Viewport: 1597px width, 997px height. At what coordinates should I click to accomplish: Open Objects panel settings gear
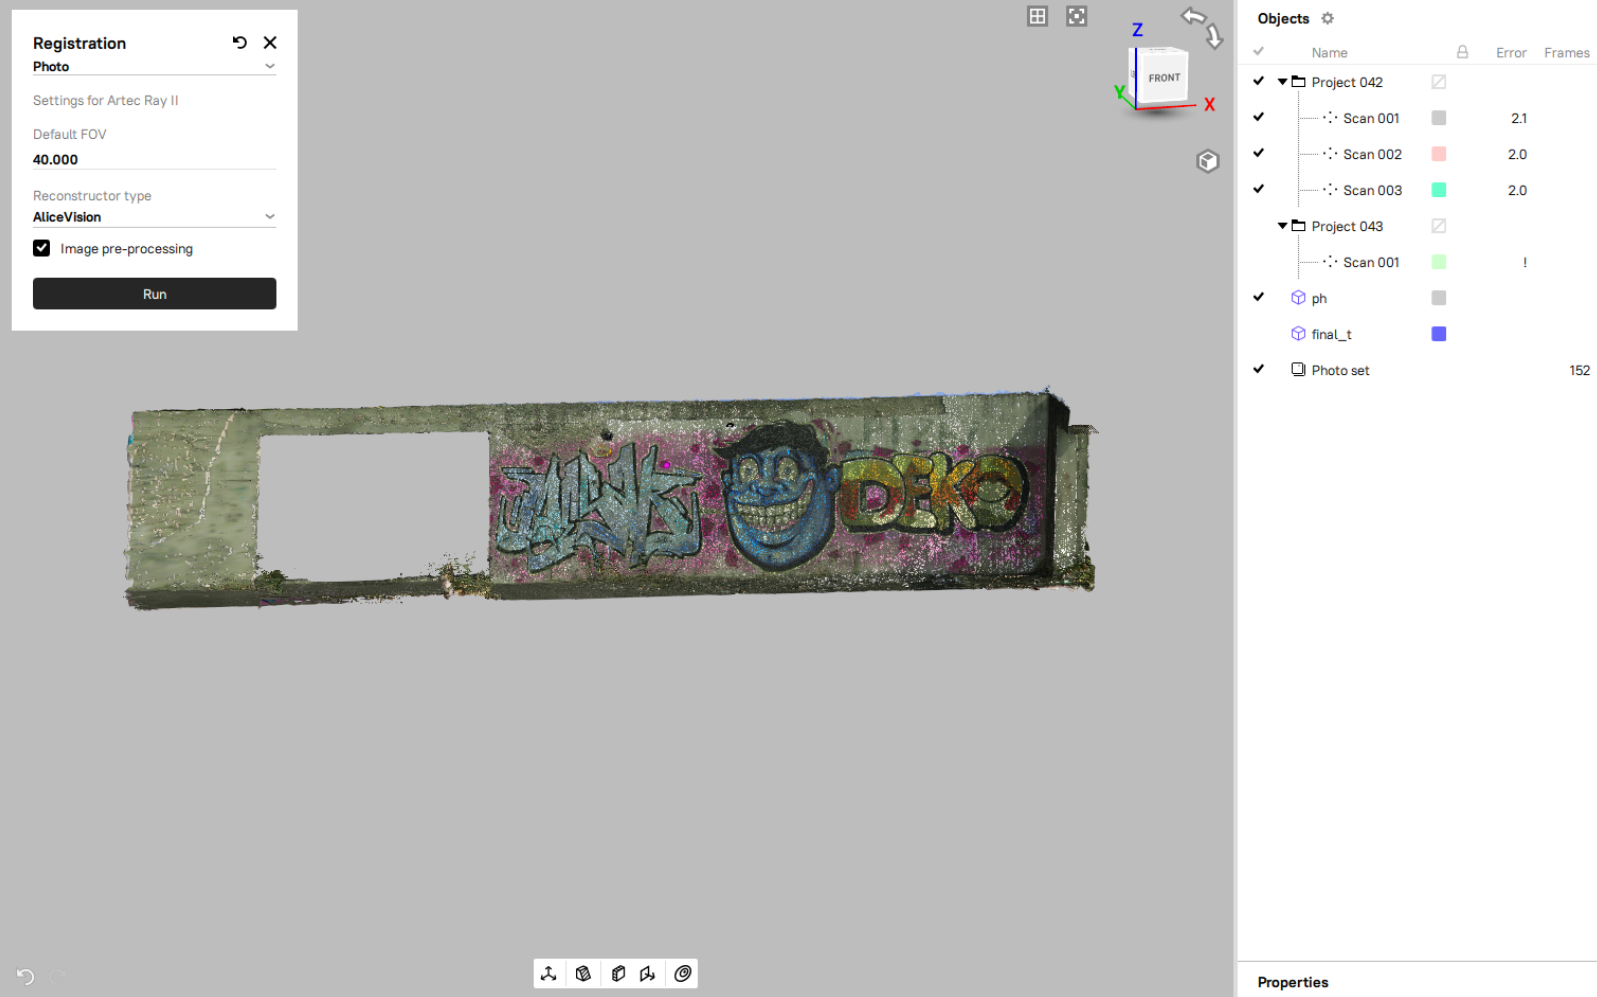(x=1327, y=18)
